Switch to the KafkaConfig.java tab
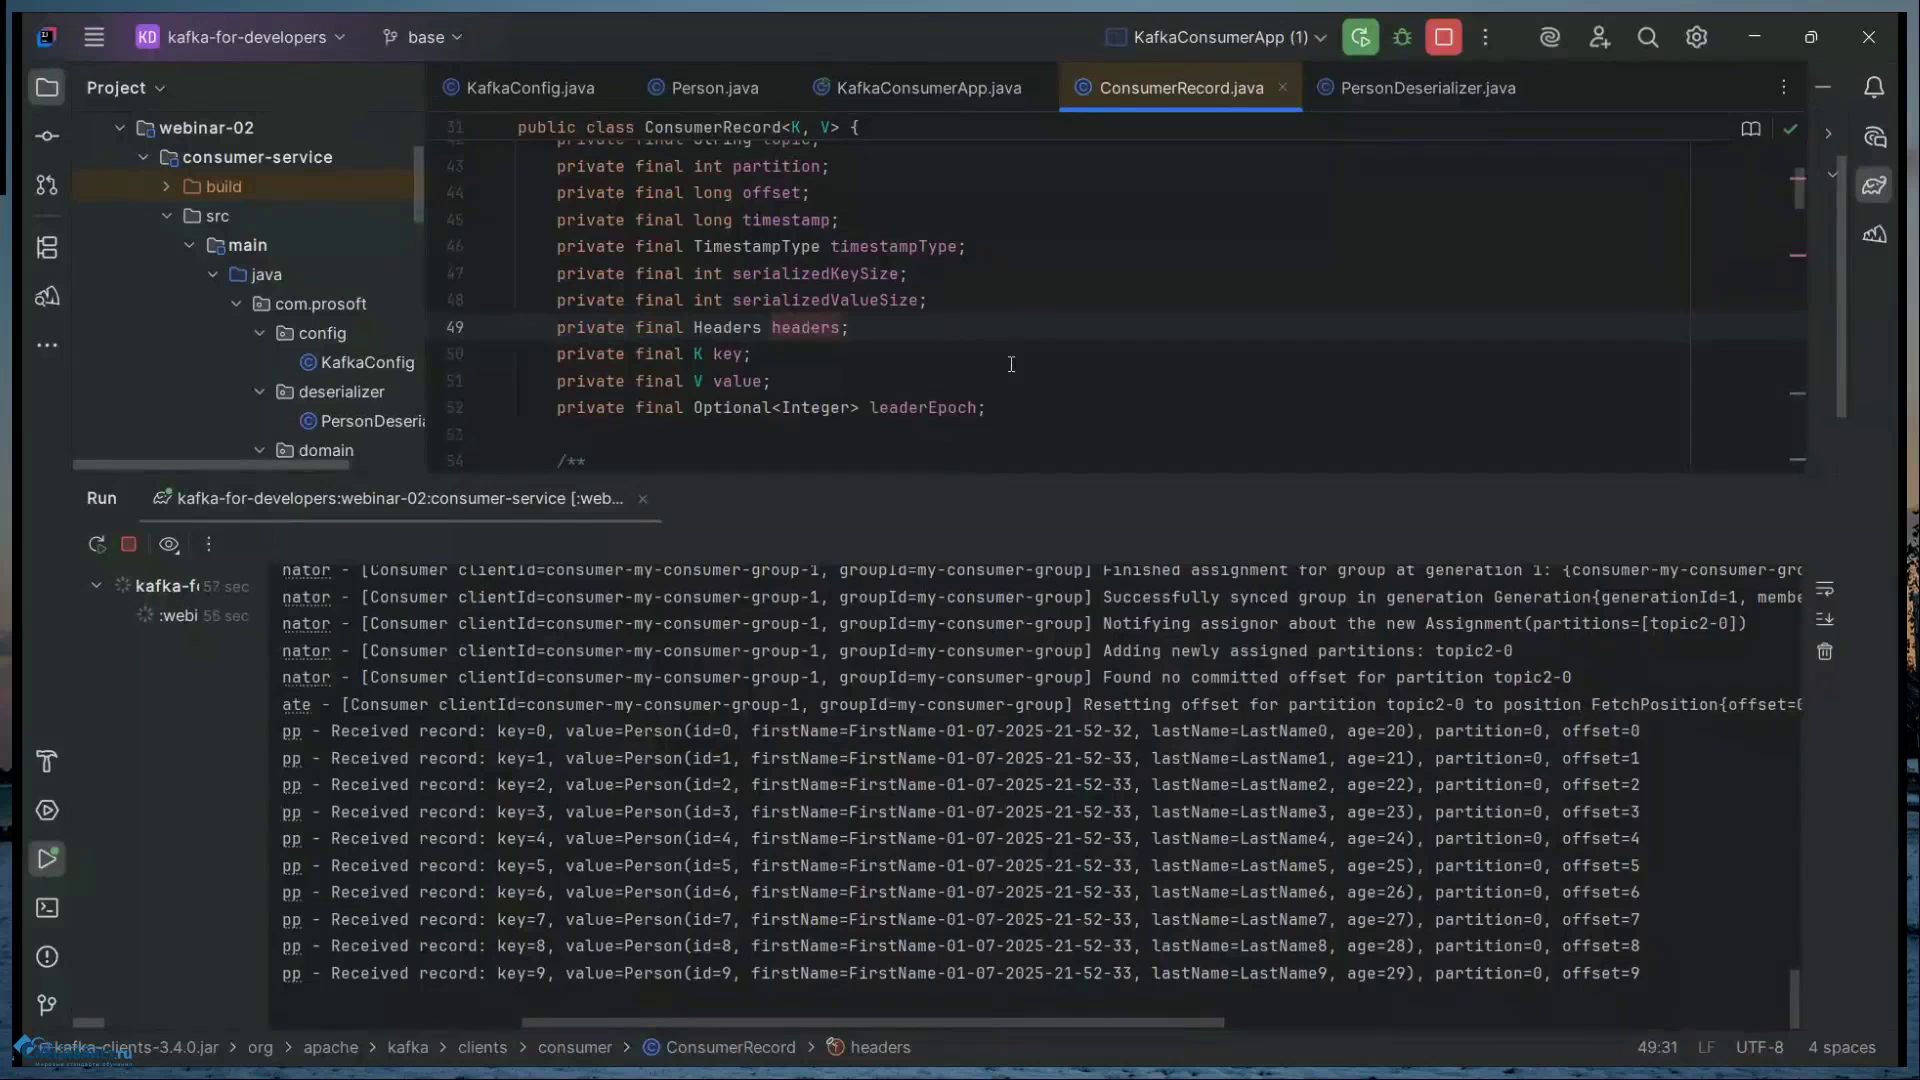 [530, 88]
